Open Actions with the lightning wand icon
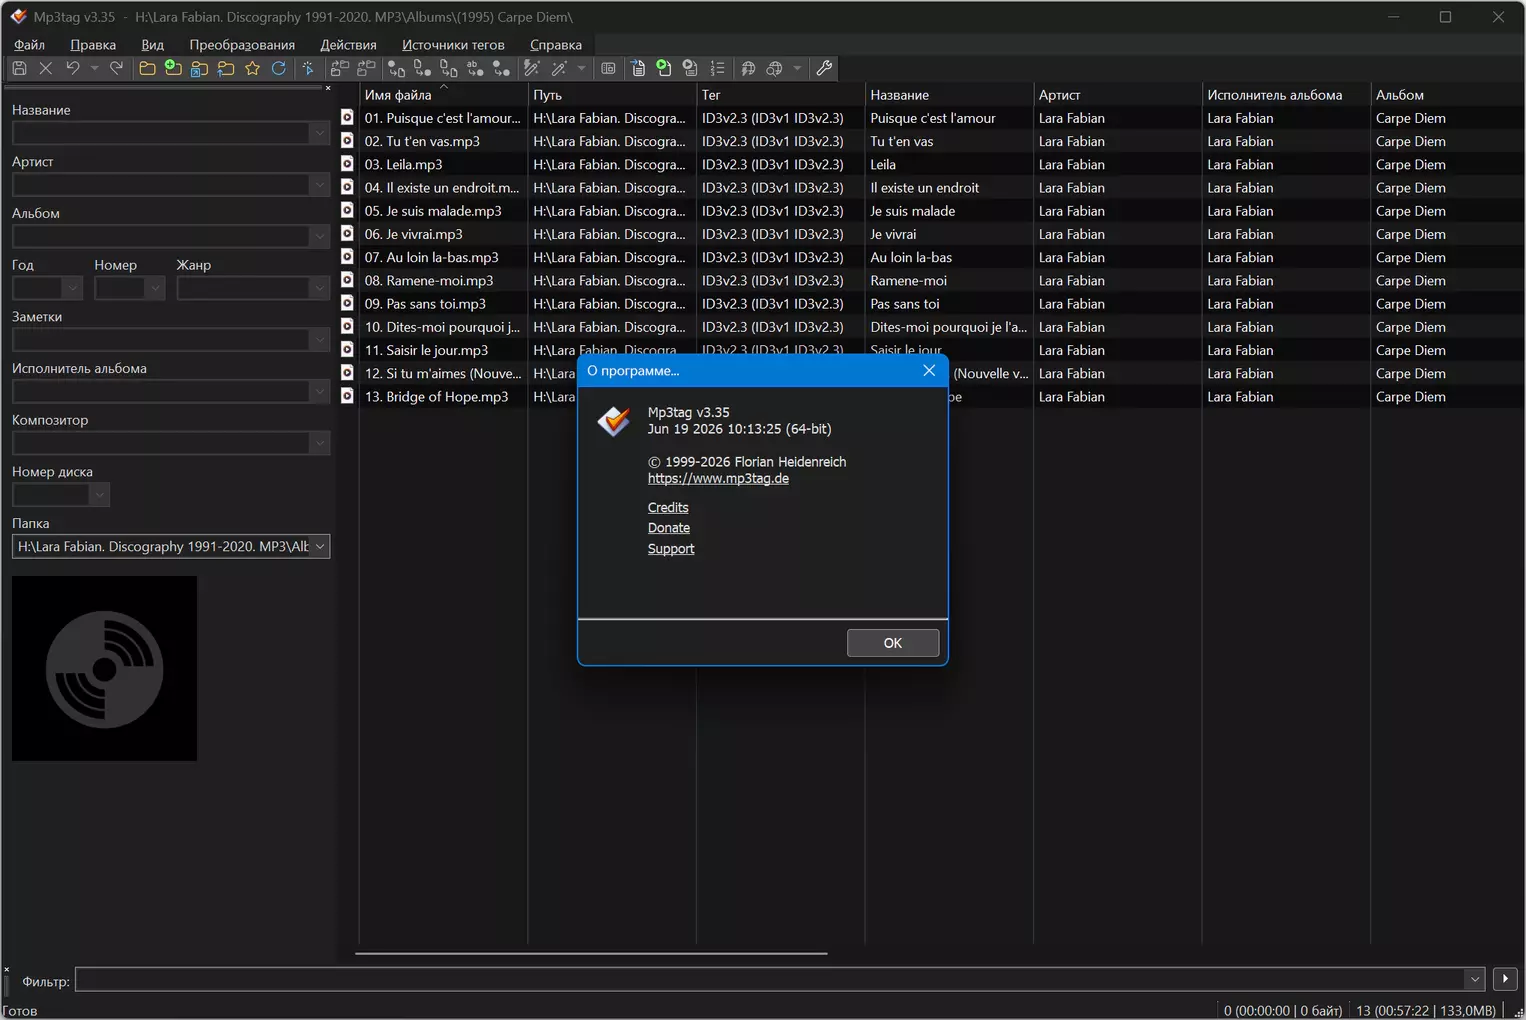The image size is (1526, 1020). click(532, 68)
